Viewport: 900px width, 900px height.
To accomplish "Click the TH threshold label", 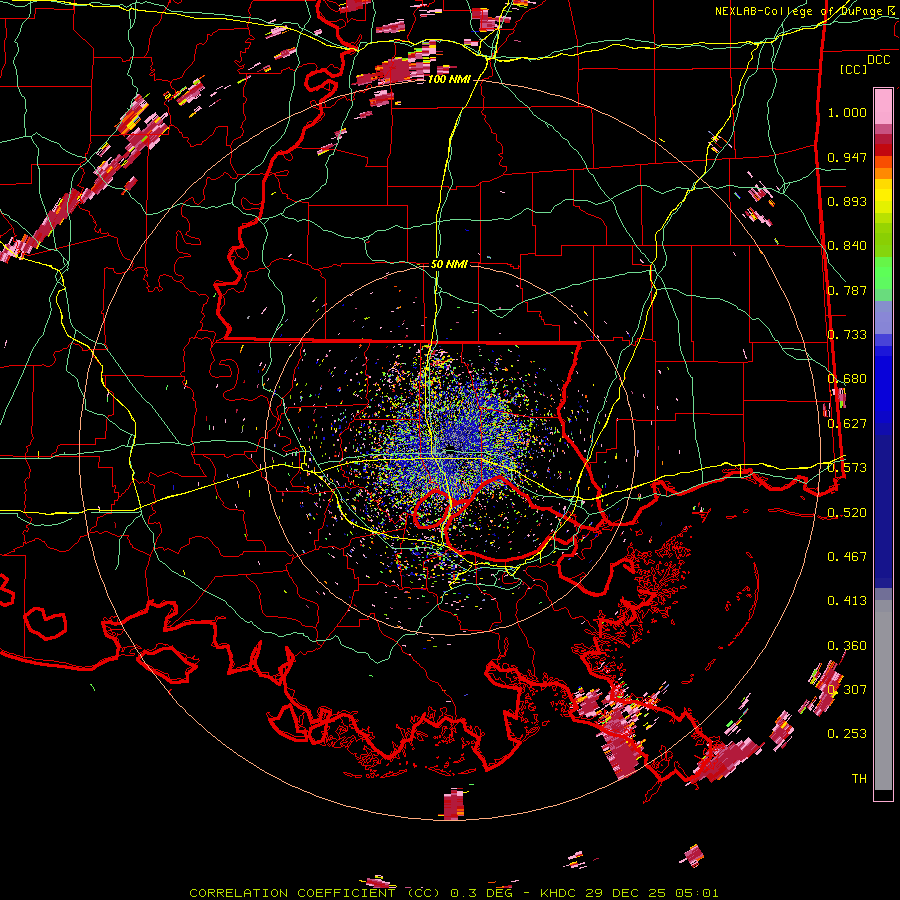I will pos(859,779).
